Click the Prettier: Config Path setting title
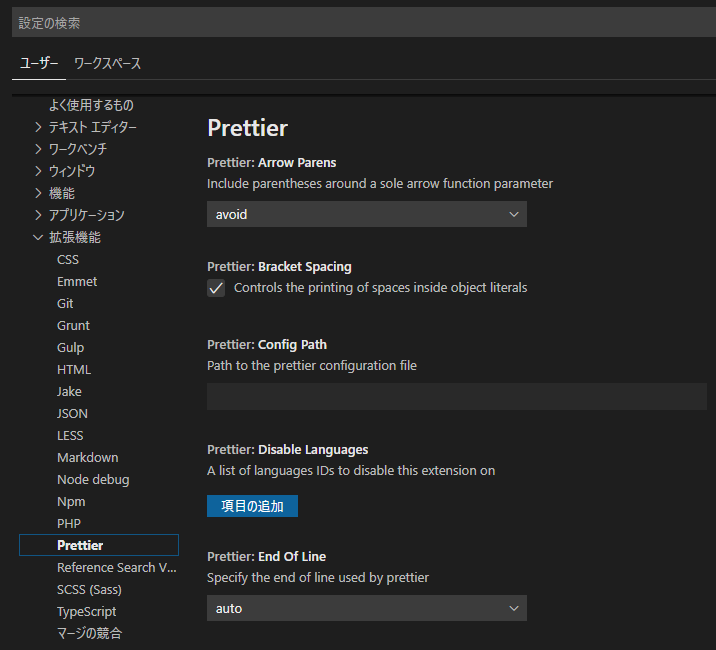The width and height of the screenshot is (716, 650). point(267,344)
